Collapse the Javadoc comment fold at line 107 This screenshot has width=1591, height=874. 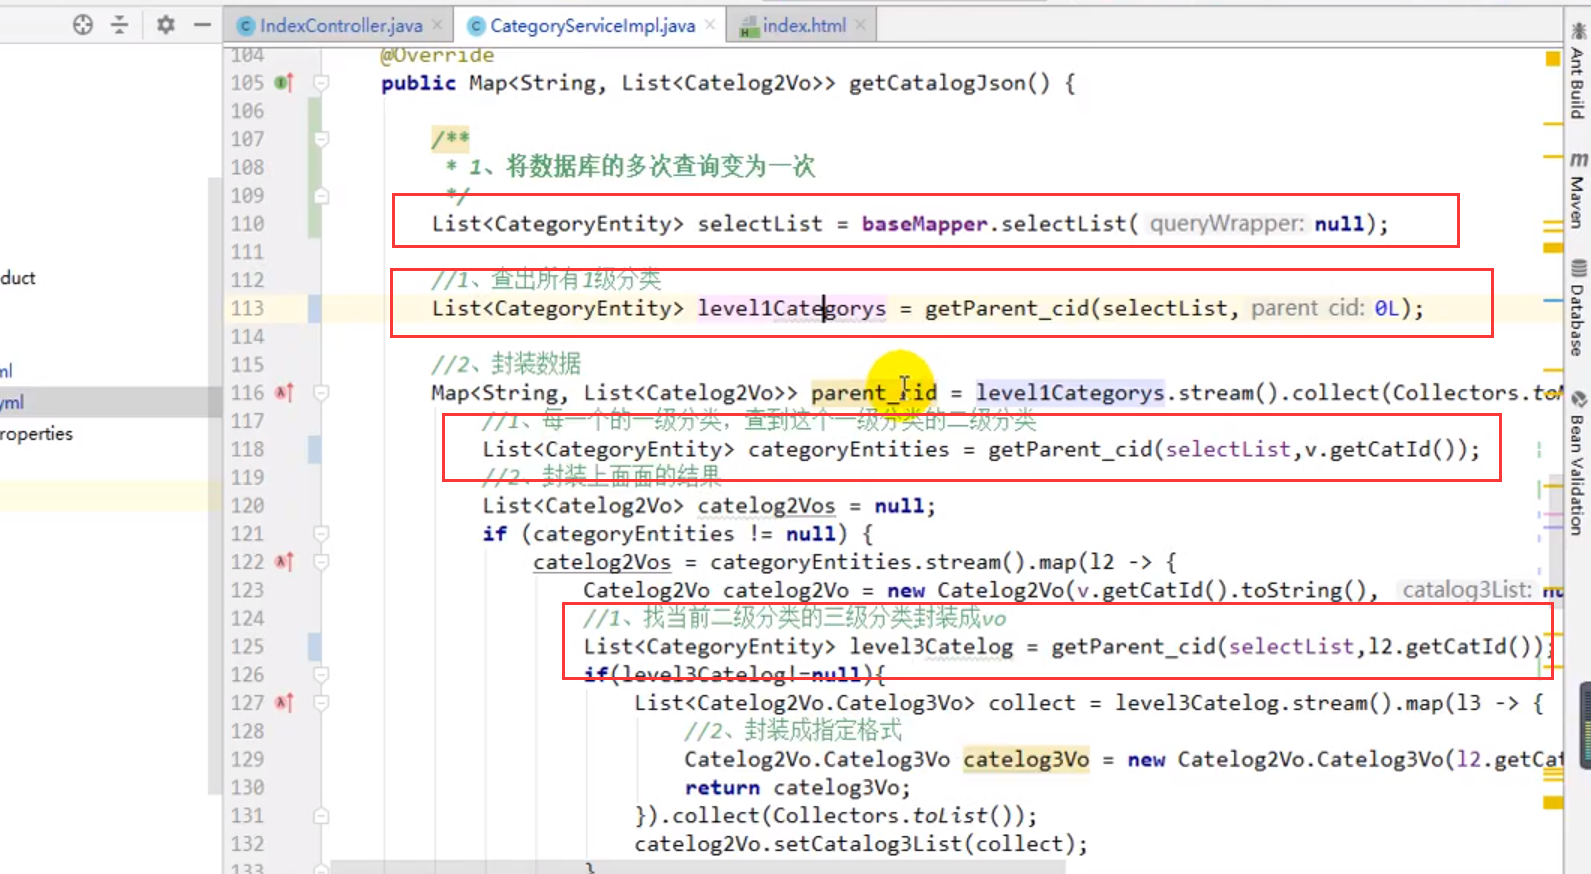point(321,139)
